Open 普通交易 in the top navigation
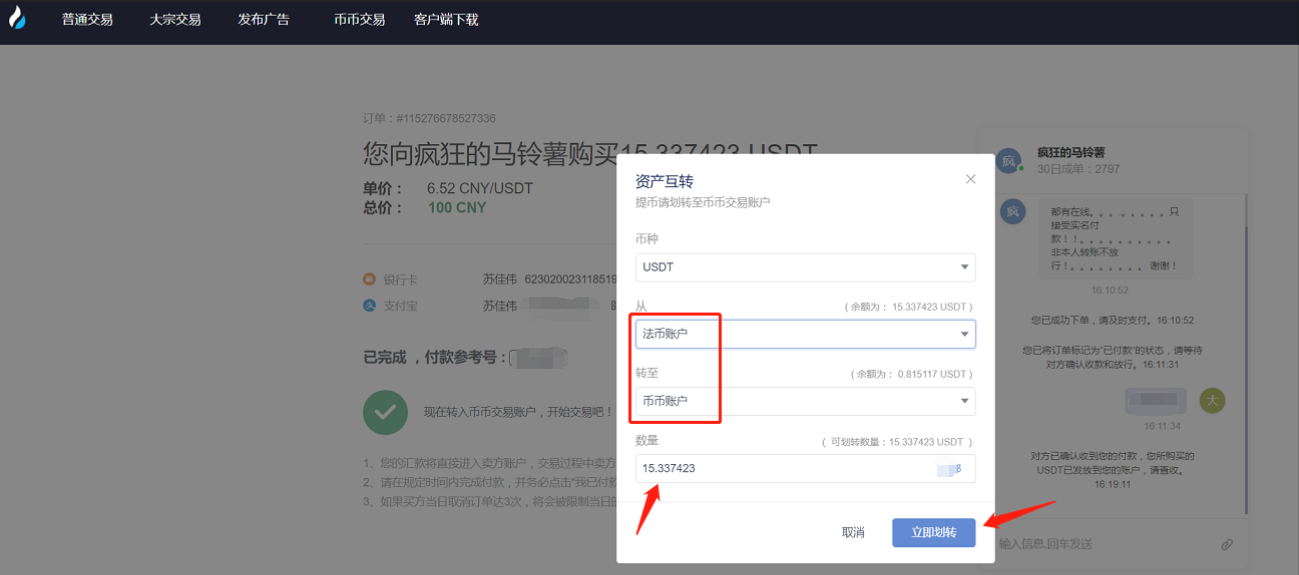This screenshot has width=1299, height=575. (87, 20)
